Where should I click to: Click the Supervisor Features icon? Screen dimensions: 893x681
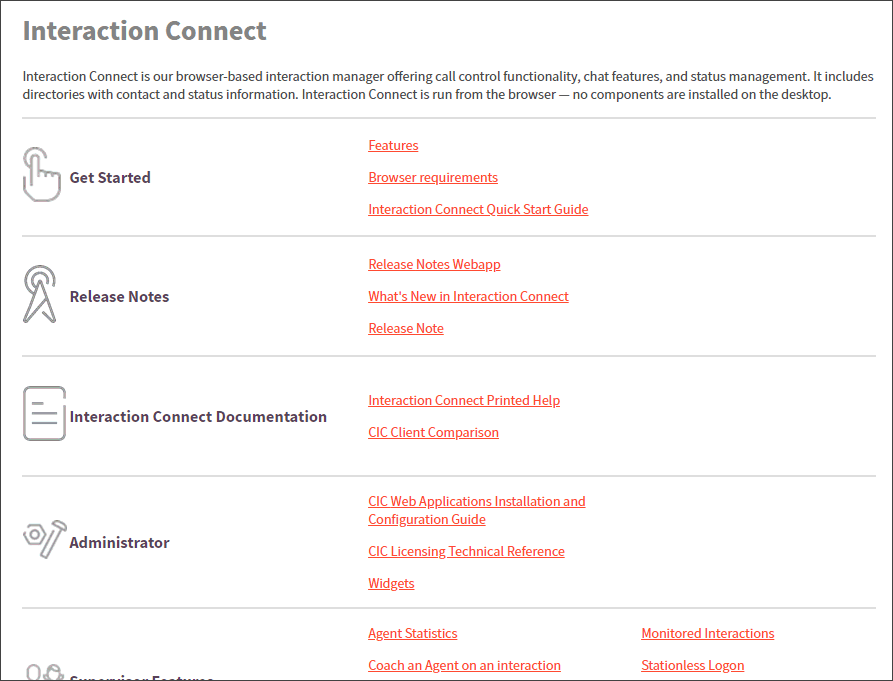[44, 672]
